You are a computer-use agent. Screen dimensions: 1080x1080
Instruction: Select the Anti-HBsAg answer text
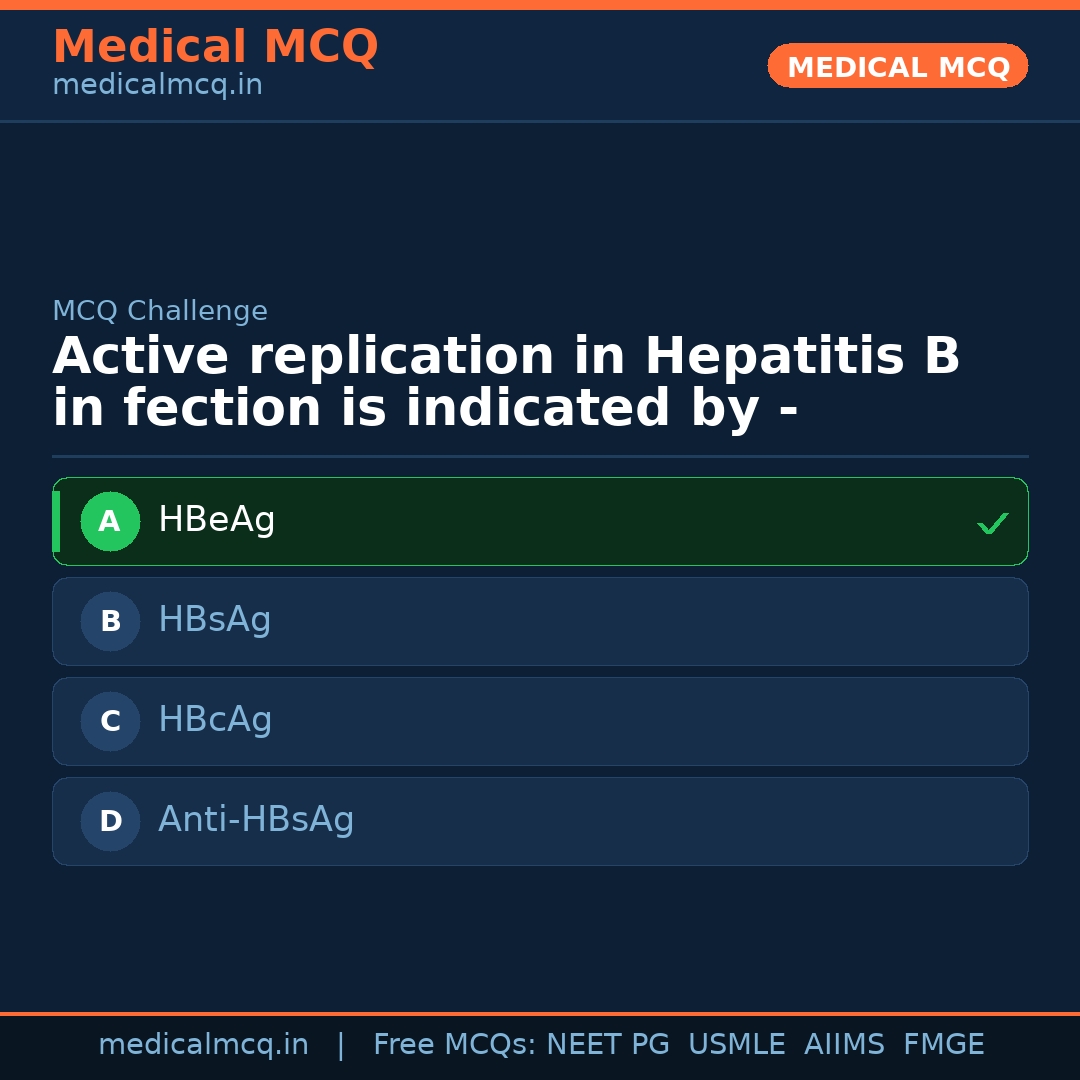(x=256, y=820)
